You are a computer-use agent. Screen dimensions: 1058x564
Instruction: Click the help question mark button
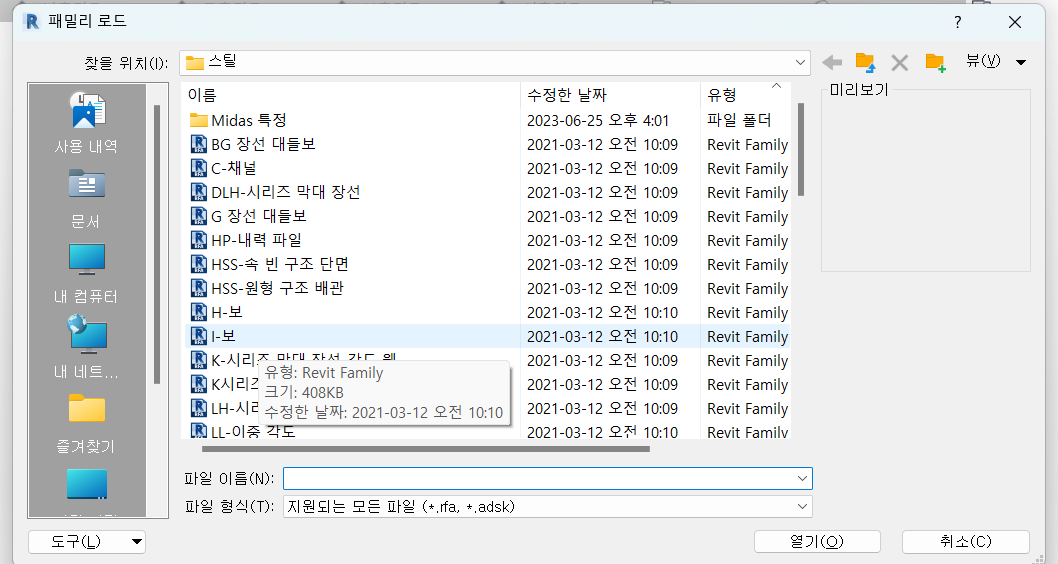(x=957, y=22)
